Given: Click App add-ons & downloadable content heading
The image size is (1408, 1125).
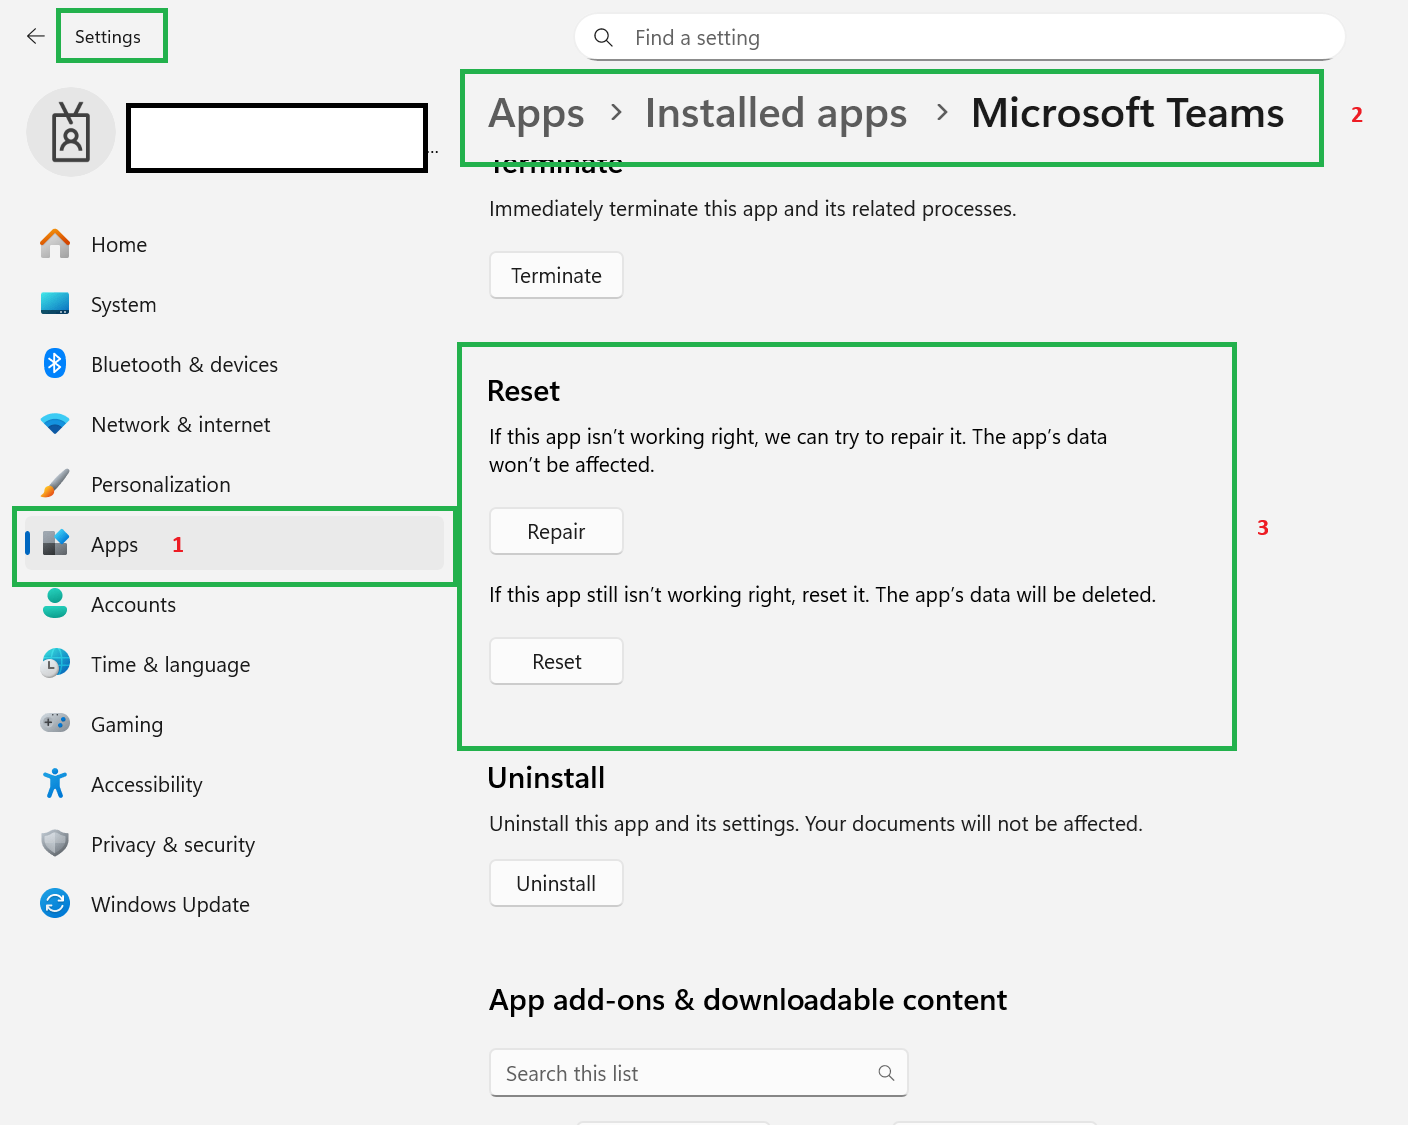Looking at the screenshot, I should (748, 1000).
